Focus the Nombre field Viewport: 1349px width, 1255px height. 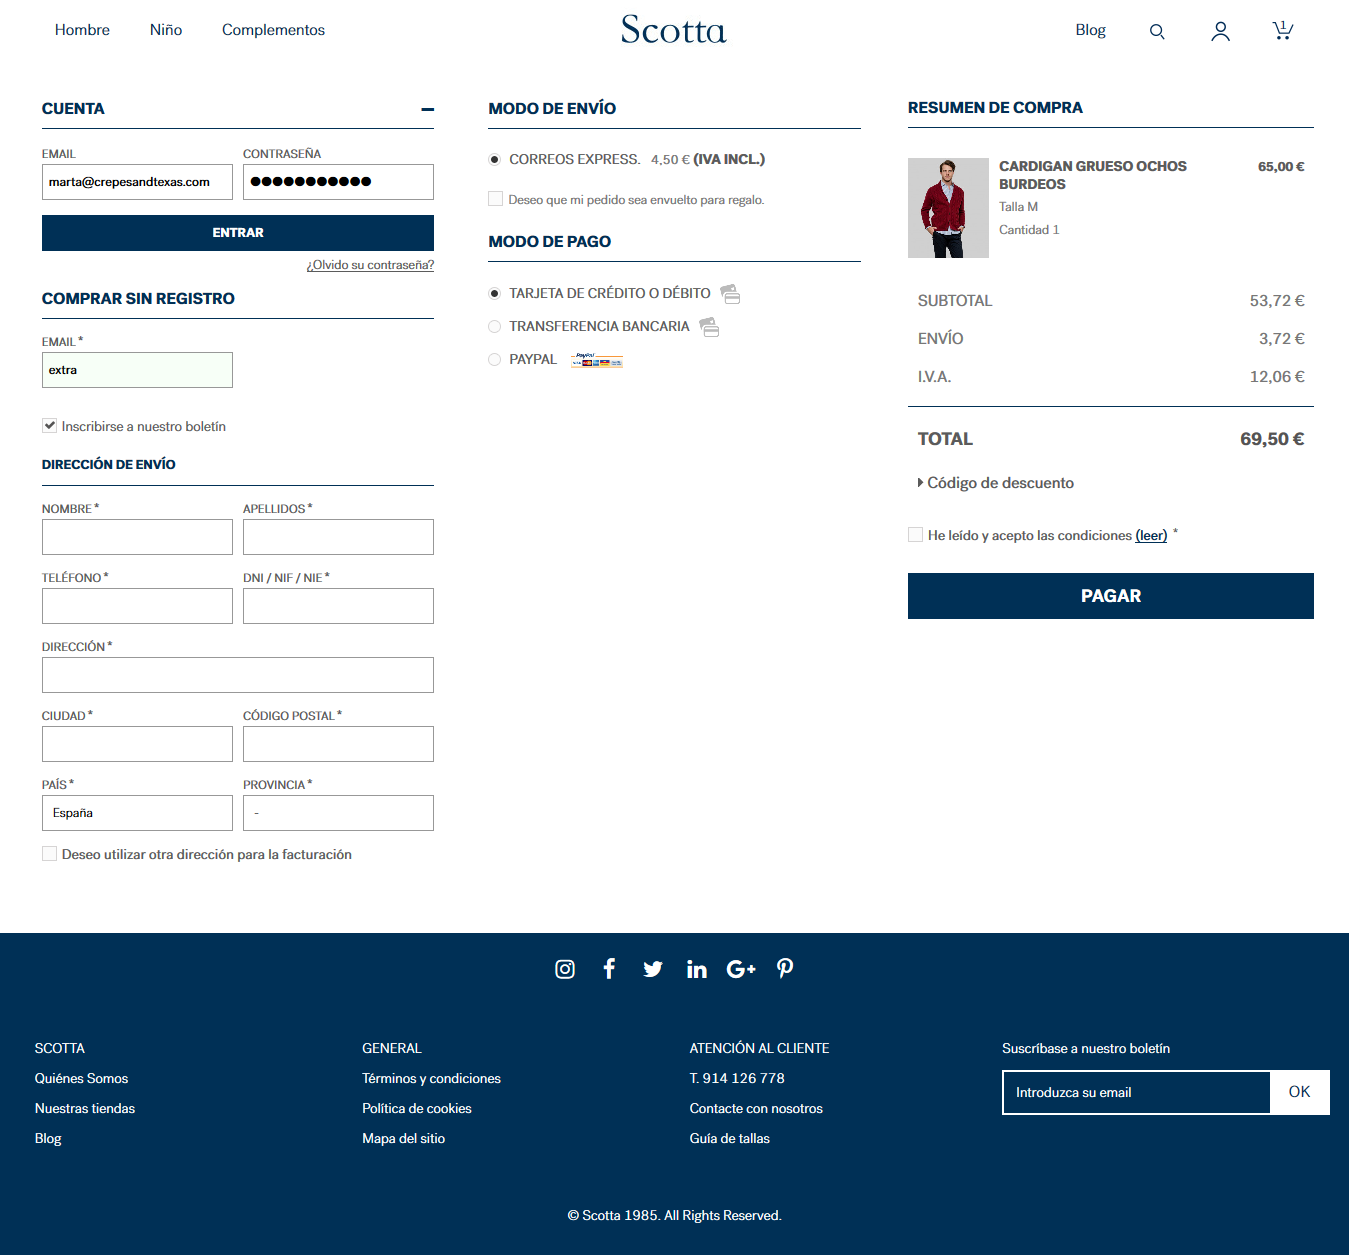click(x=137, y=537)
